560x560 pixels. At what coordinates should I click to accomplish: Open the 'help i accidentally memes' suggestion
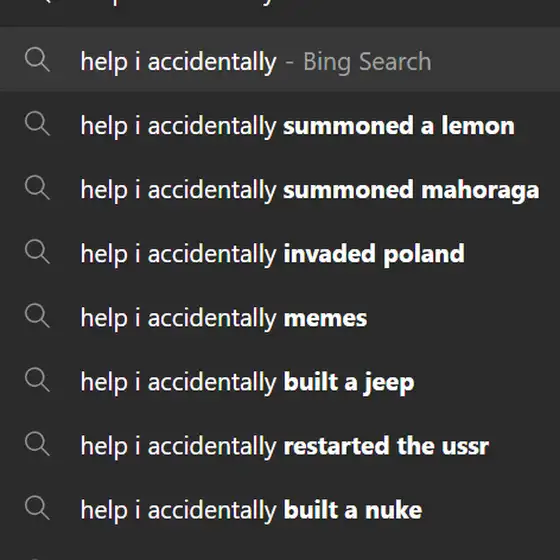[x=280, y=318]
